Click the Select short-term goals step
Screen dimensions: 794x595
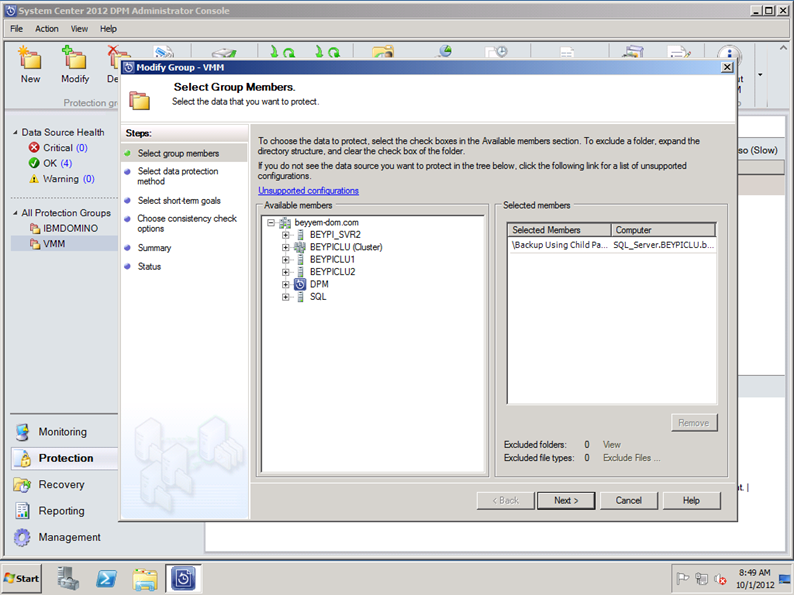tap(179, 201)
